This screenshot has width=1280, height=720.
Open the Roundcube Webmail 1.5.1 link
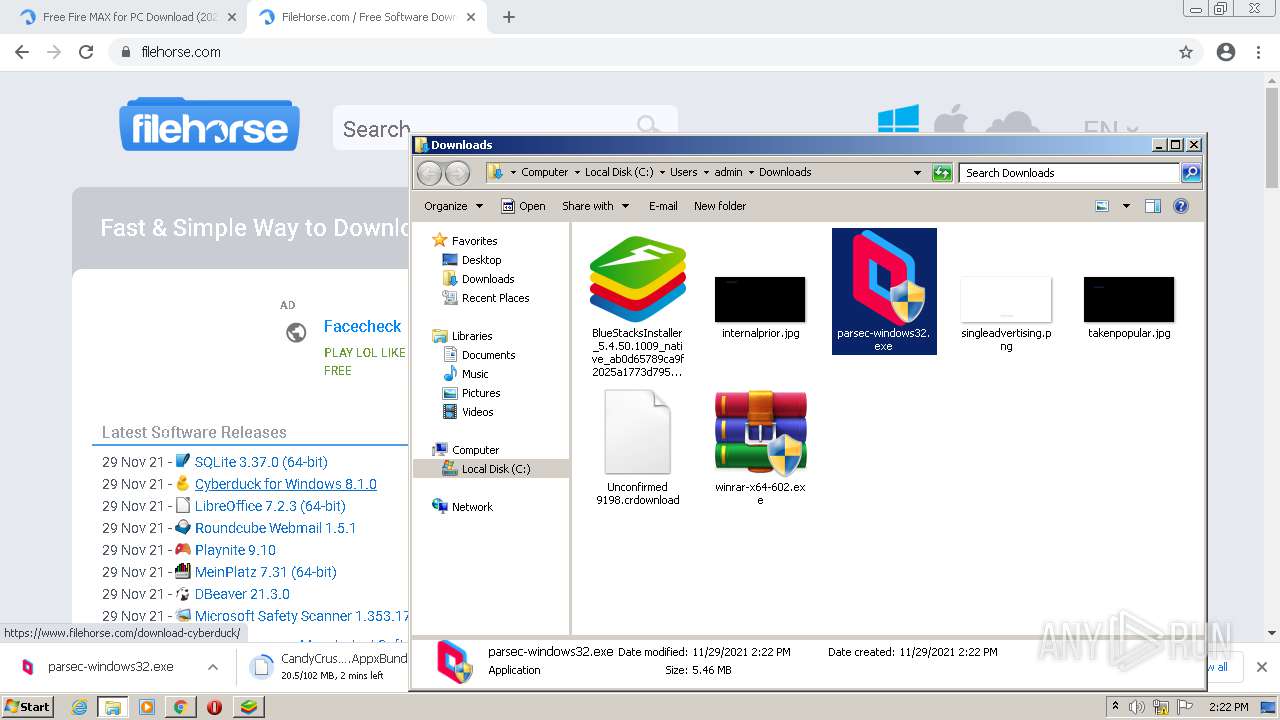click(x=275, y=528)
